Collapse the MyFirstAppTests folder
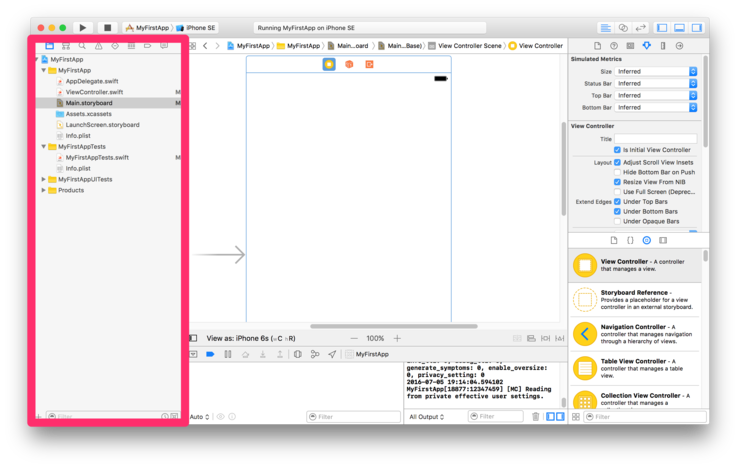This screenshot has height=468, width=740. point(44,147)
